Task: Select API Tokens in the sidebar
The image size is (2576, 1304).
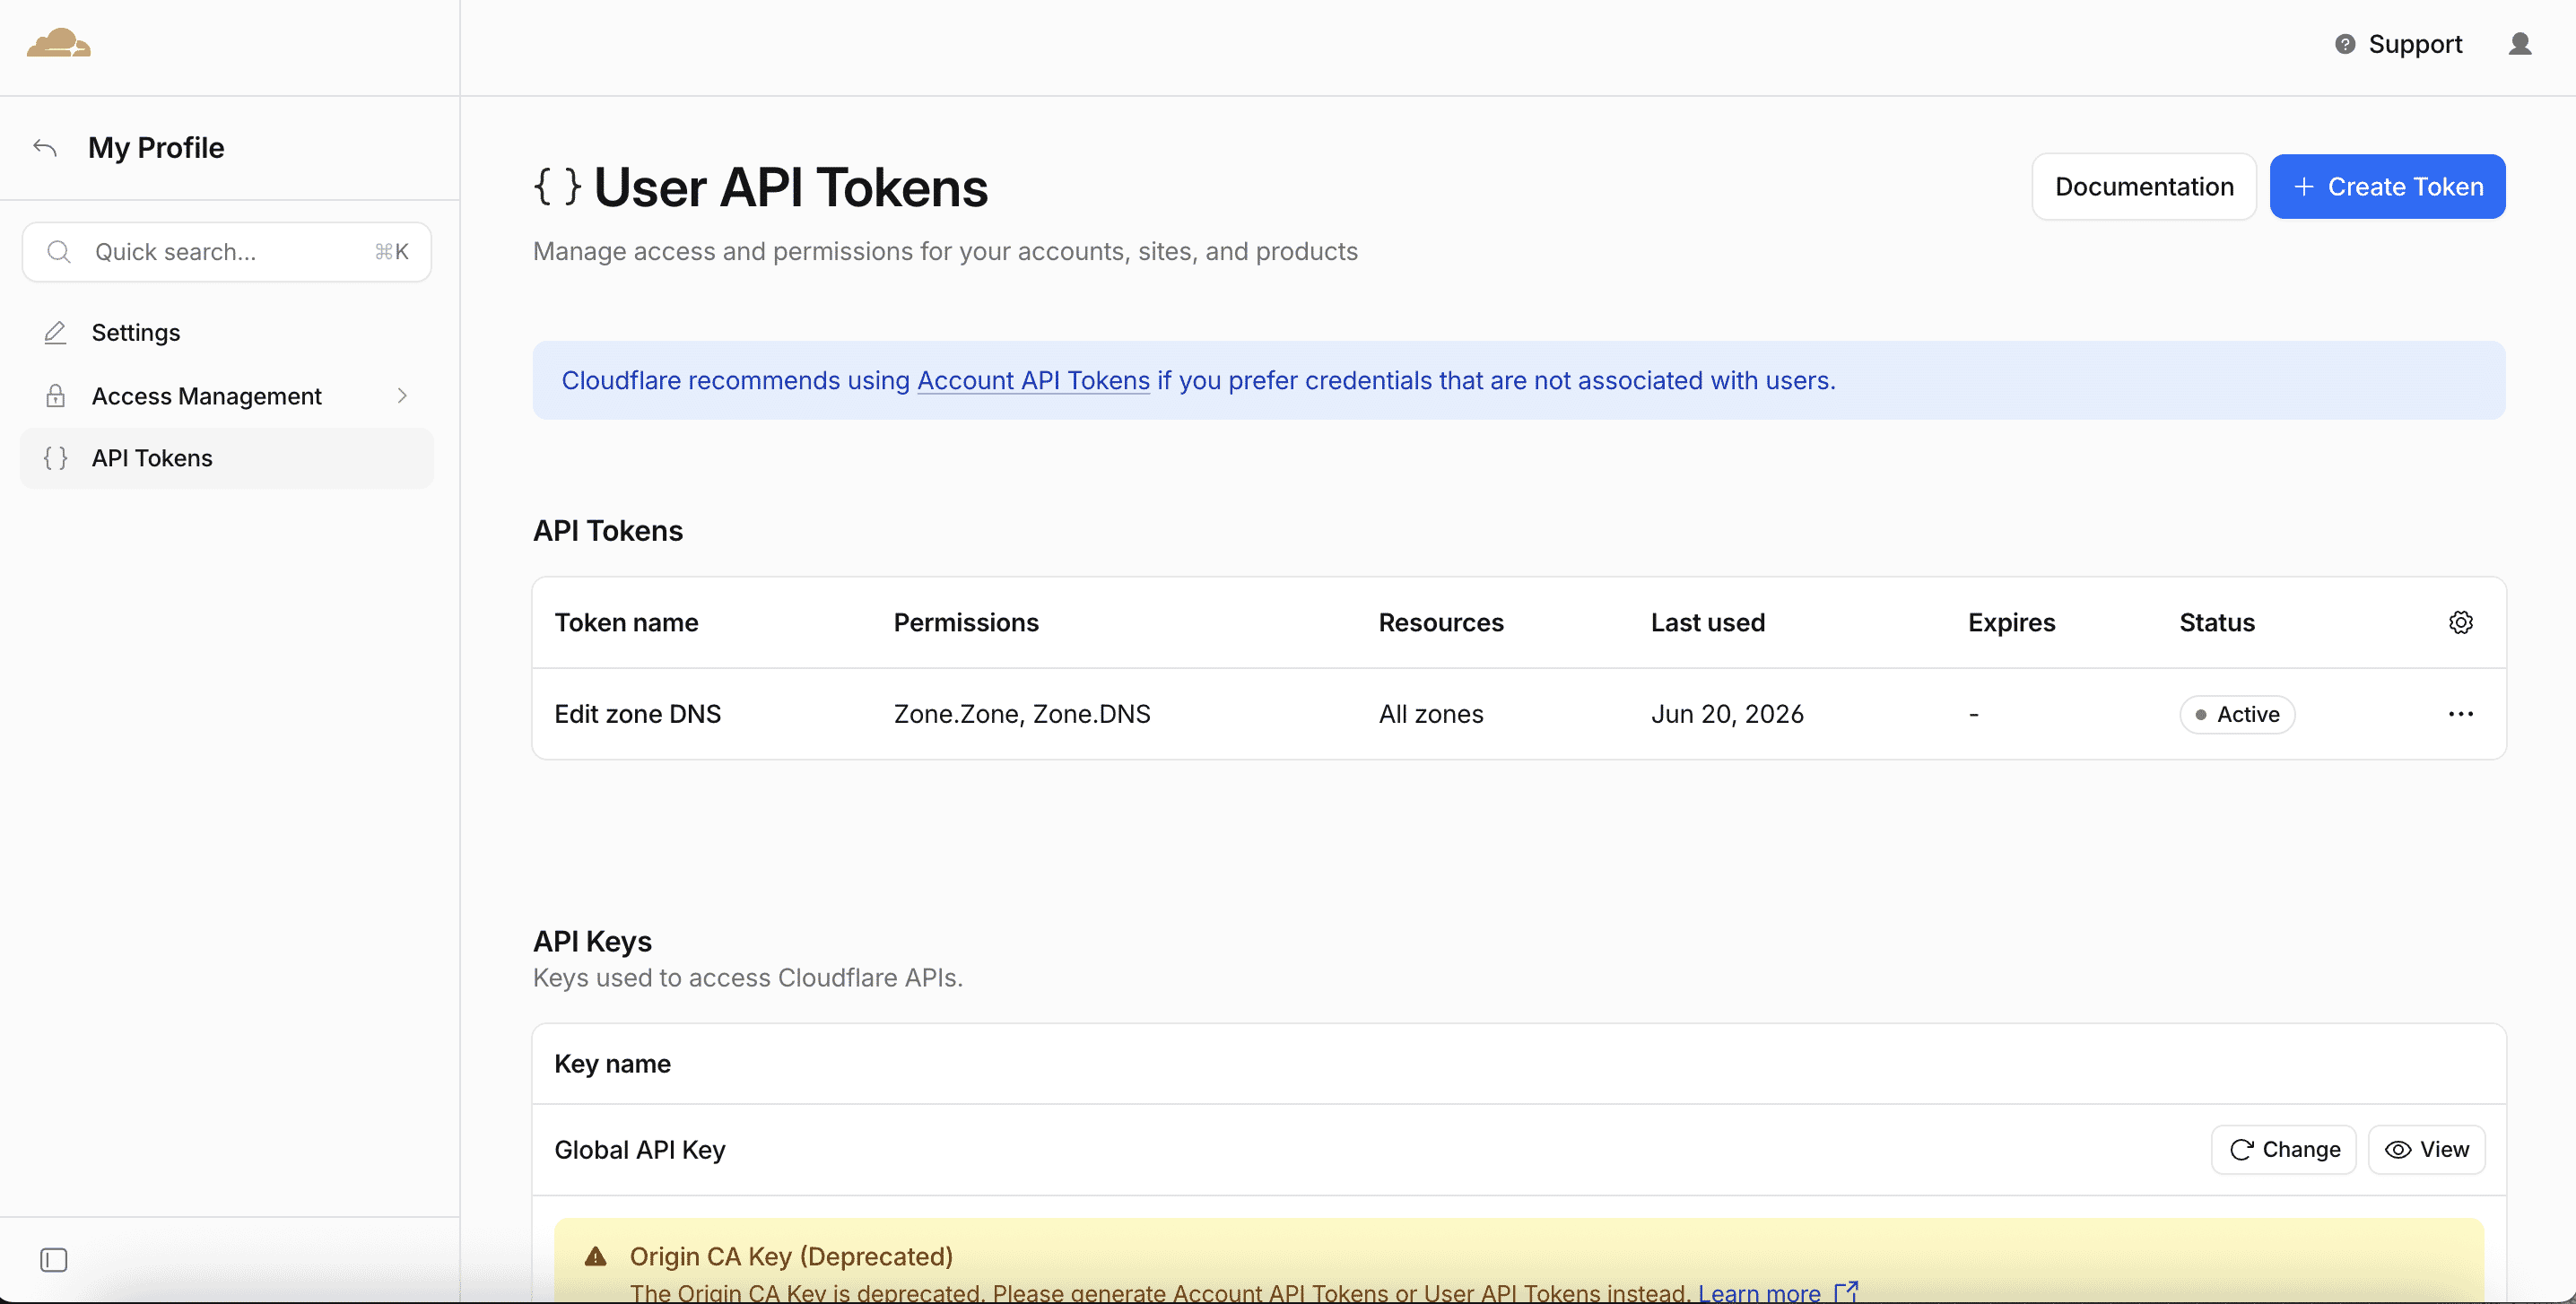Action: point(227,458)
